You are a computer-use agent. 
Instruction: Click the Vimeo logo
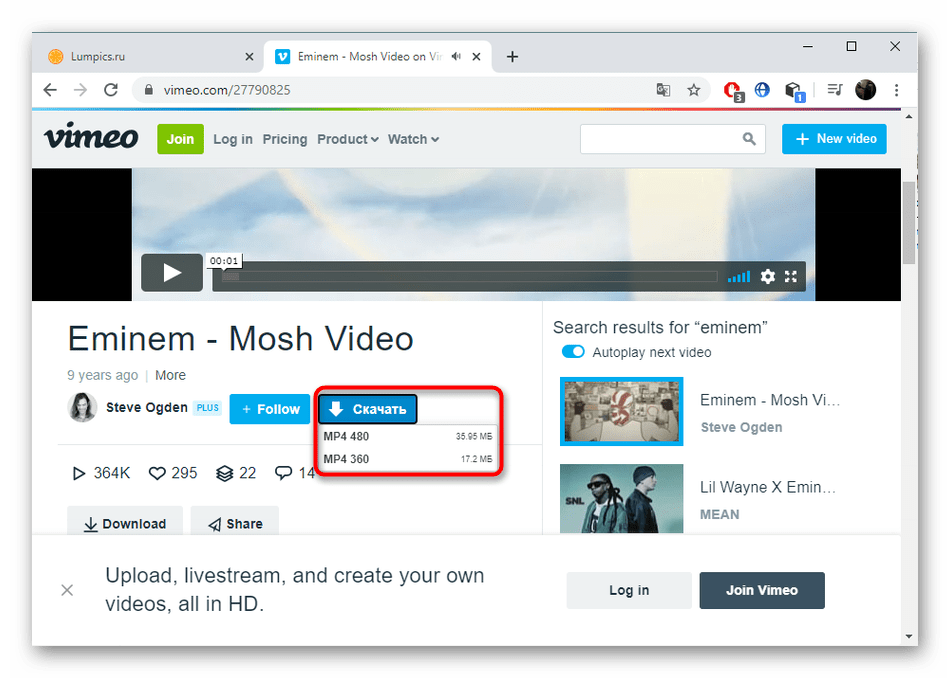[x=91, y=136]
